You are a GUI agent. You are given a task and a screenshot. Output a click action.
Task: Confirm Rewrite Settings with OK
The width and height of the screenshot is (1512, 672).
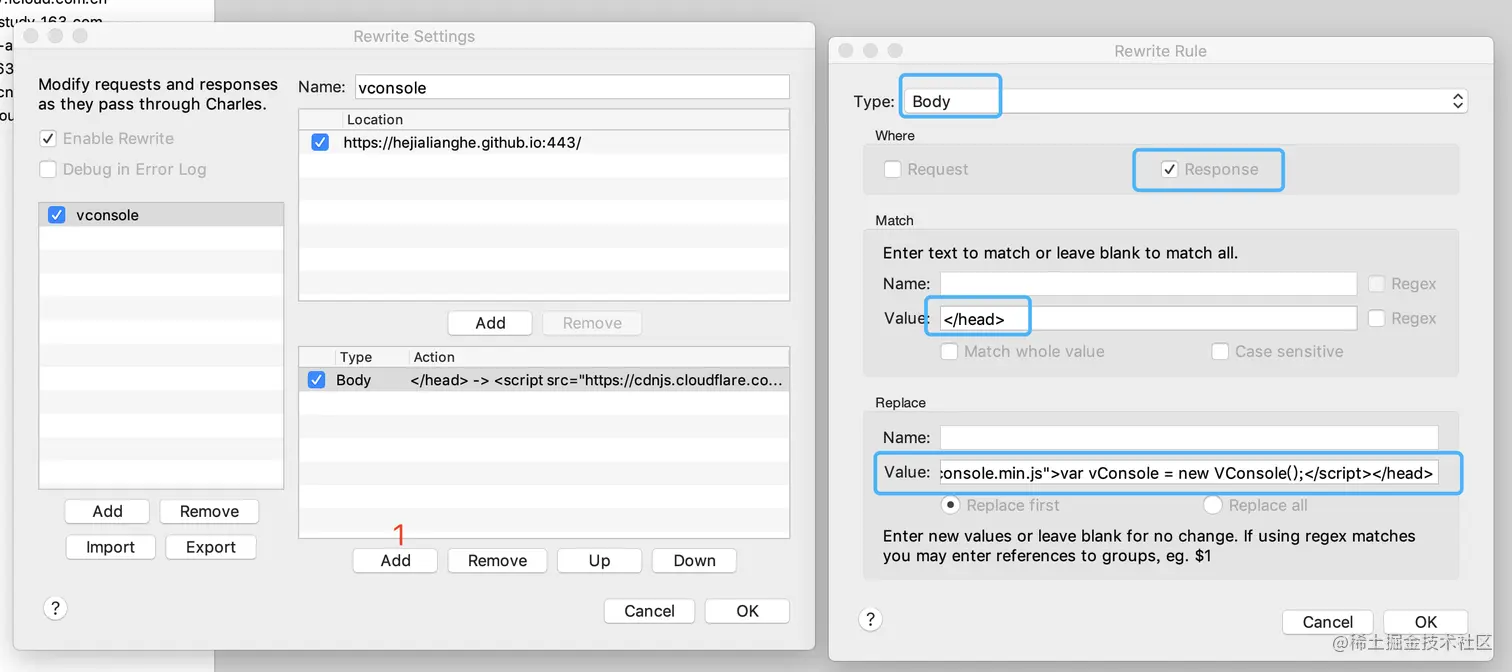(x=747, y=611)
